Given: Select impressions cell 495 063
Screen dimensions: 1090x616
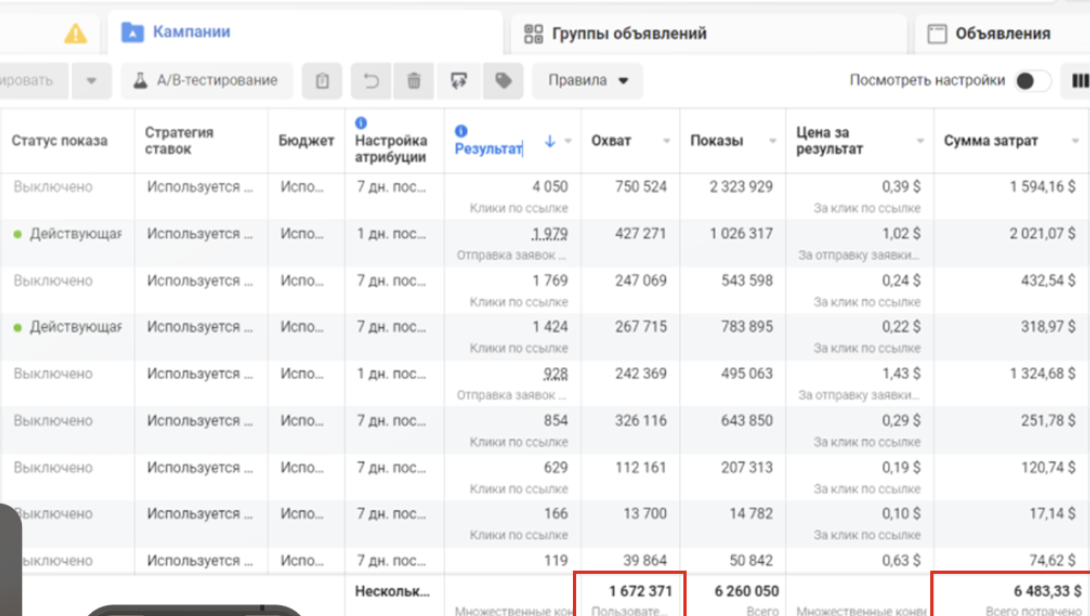Looking at the screenshot, I should point(747,374).
